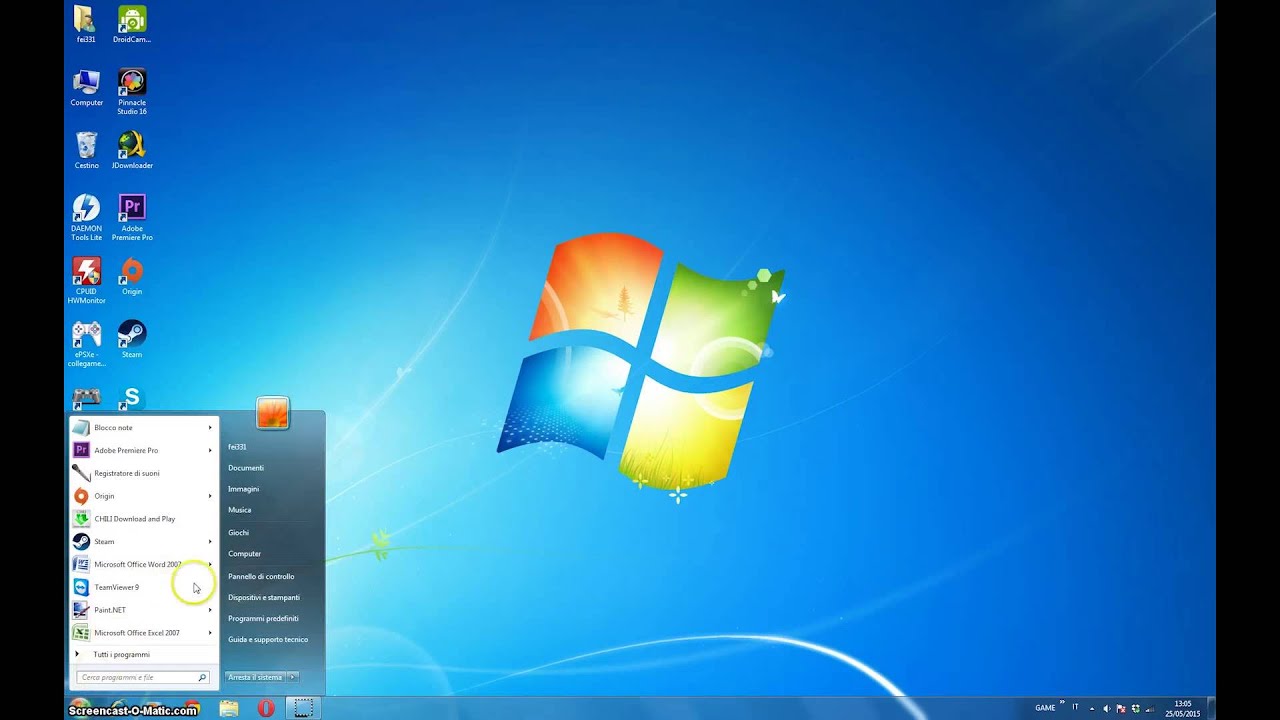Screen dimensions: 1280x720
Task: Open Computer in Start menu right pane
Action: (x=244, y=554)
